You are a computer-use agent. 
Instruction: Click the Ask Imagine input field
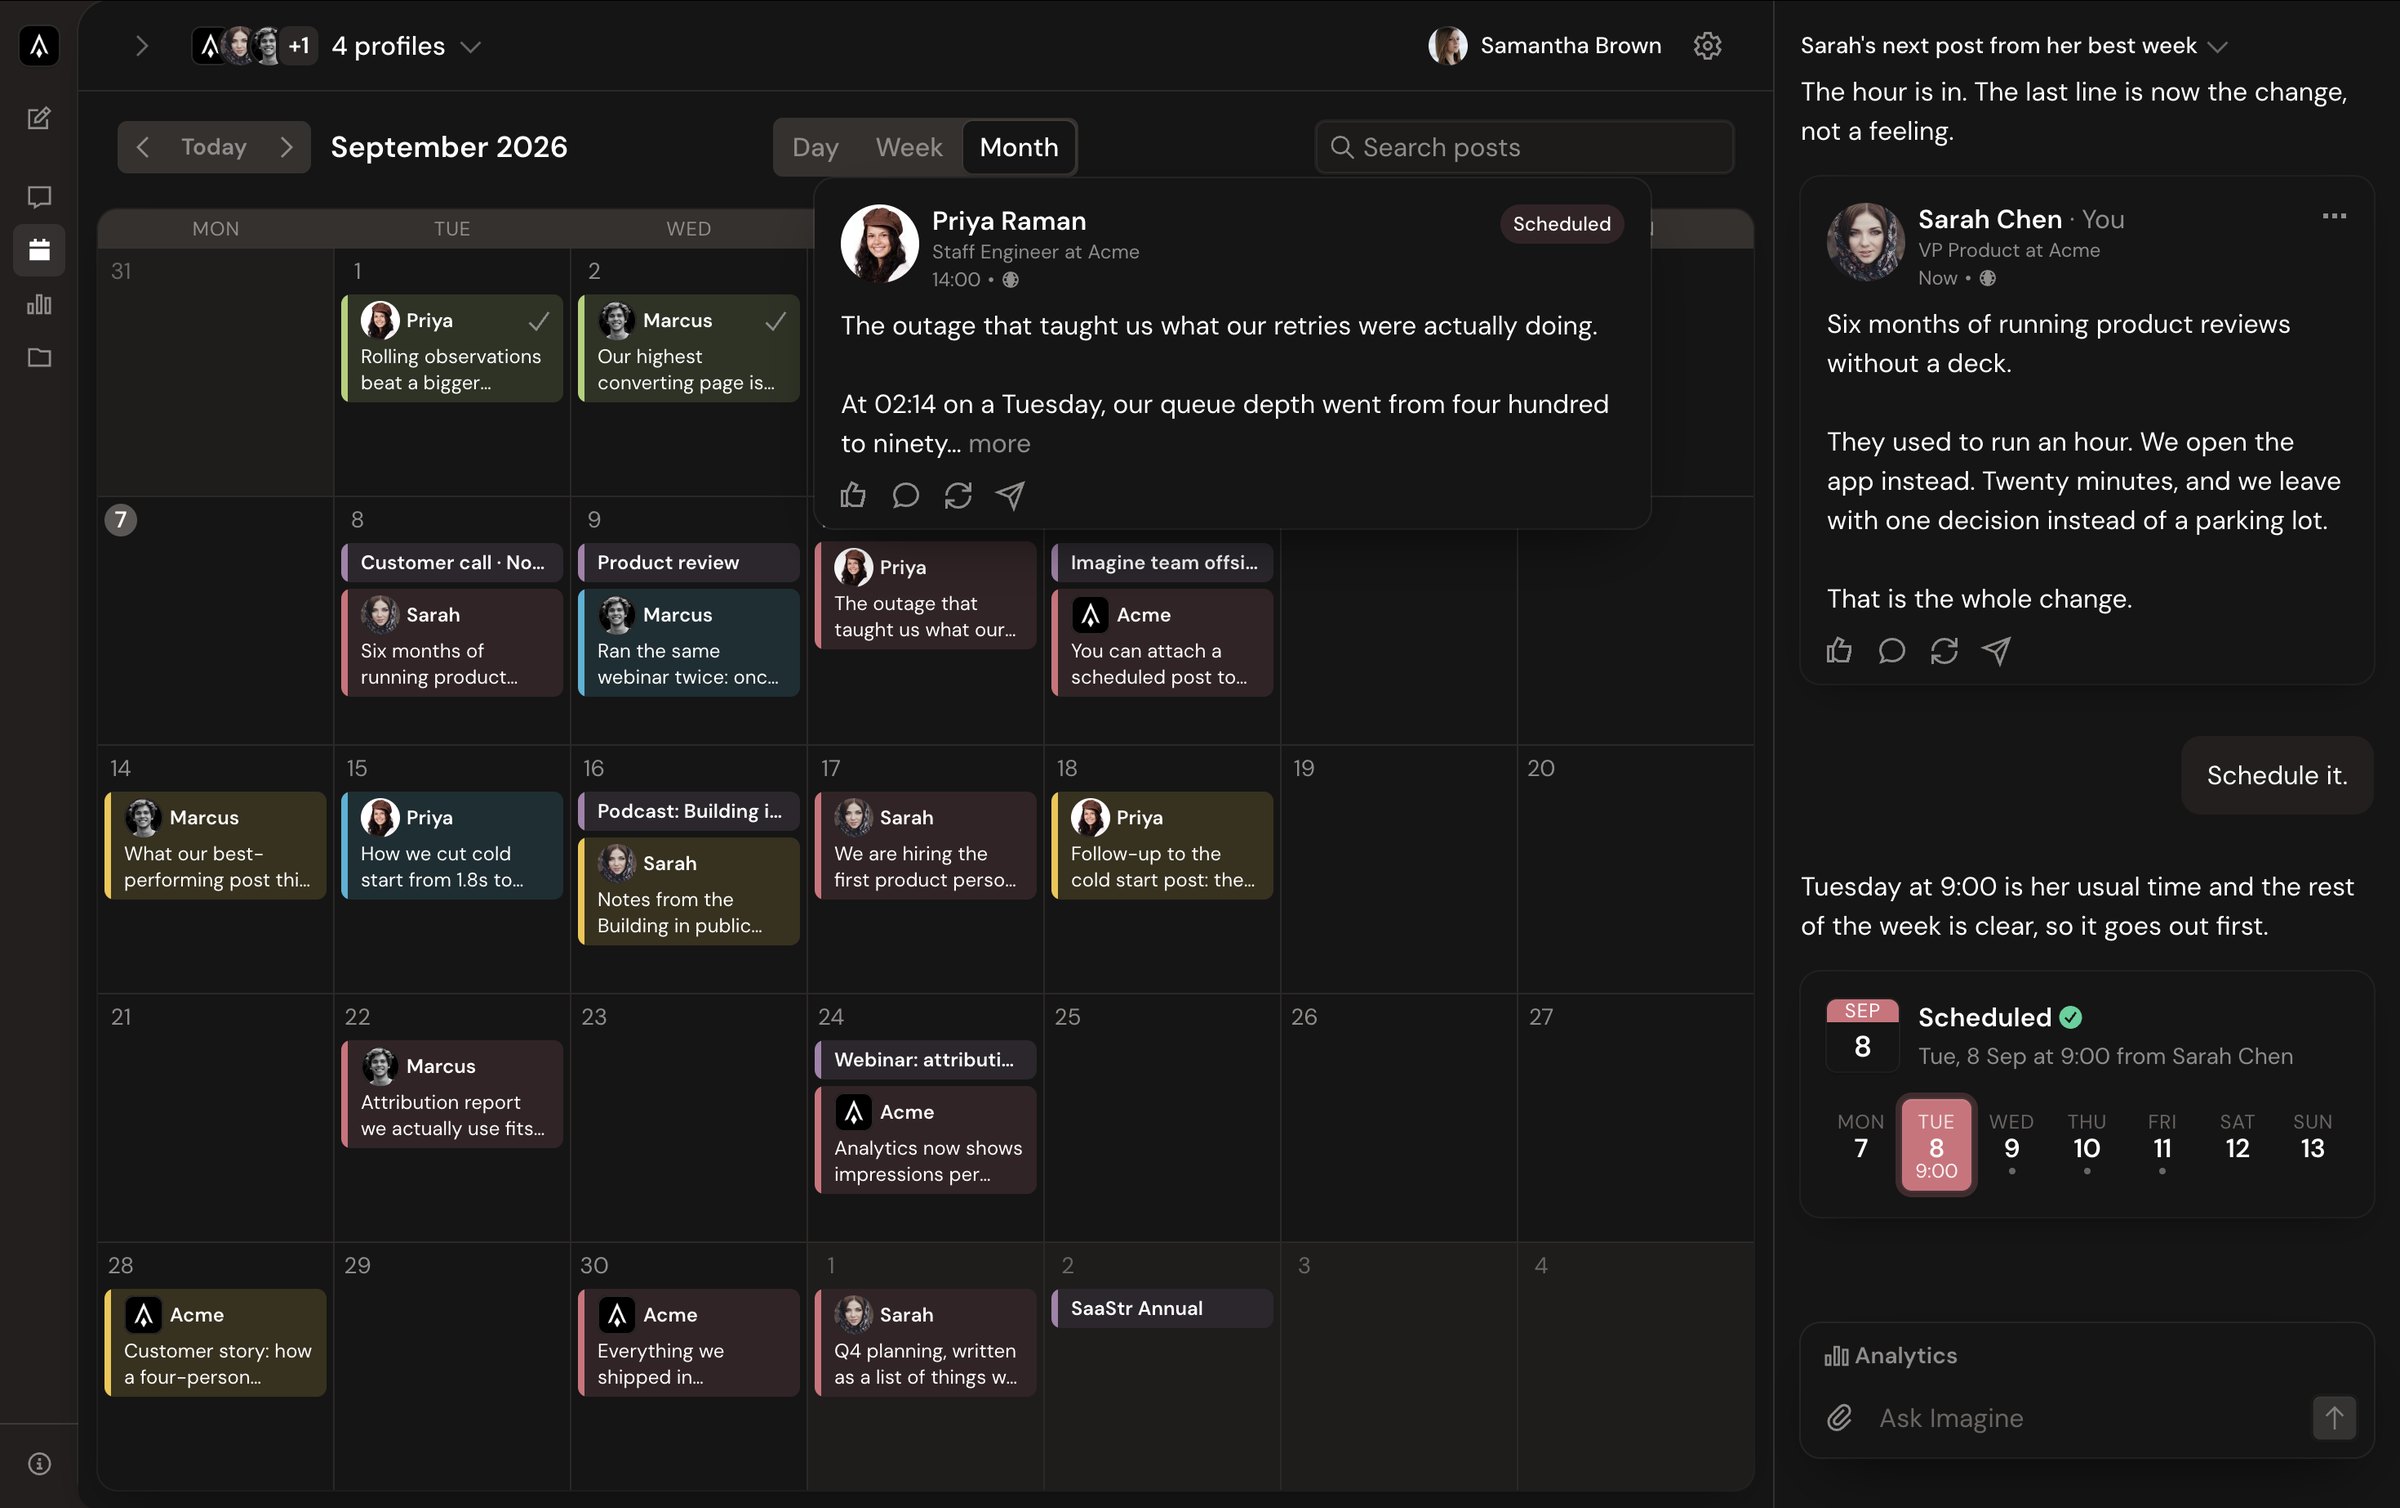2085,1418
